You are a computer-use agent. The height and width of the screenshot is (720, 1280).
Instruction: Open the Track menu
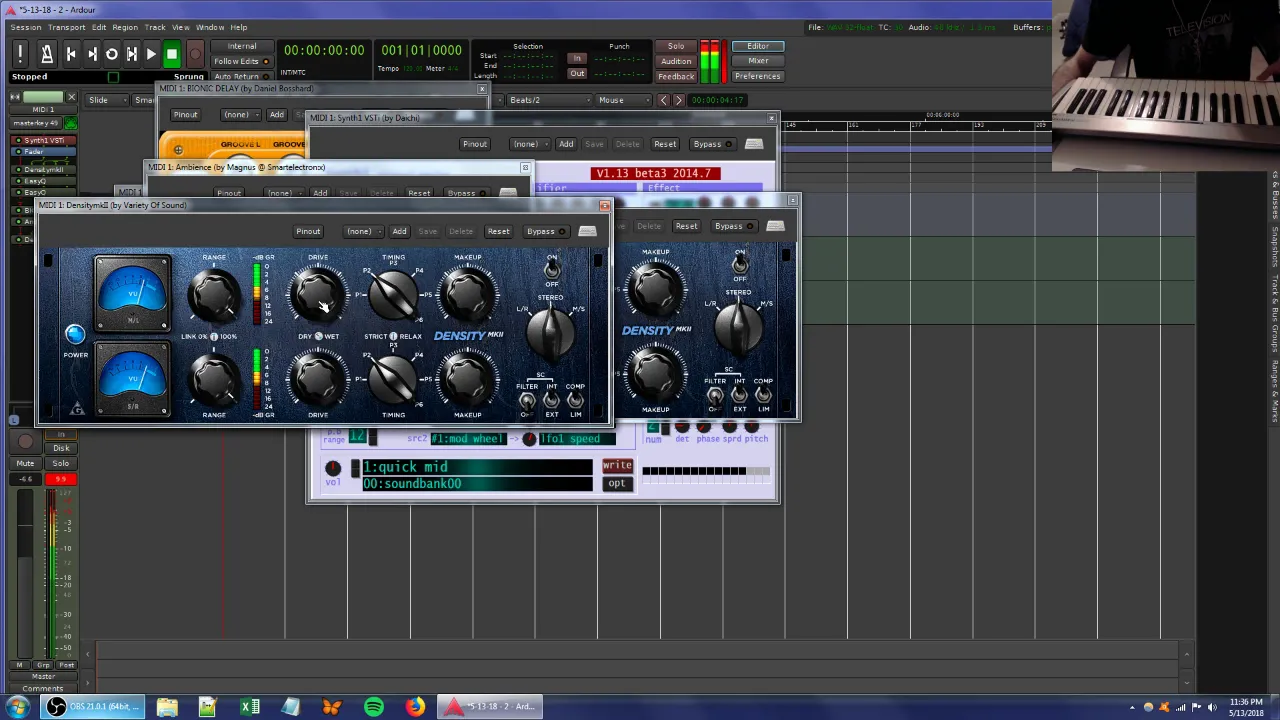point(155,27)
